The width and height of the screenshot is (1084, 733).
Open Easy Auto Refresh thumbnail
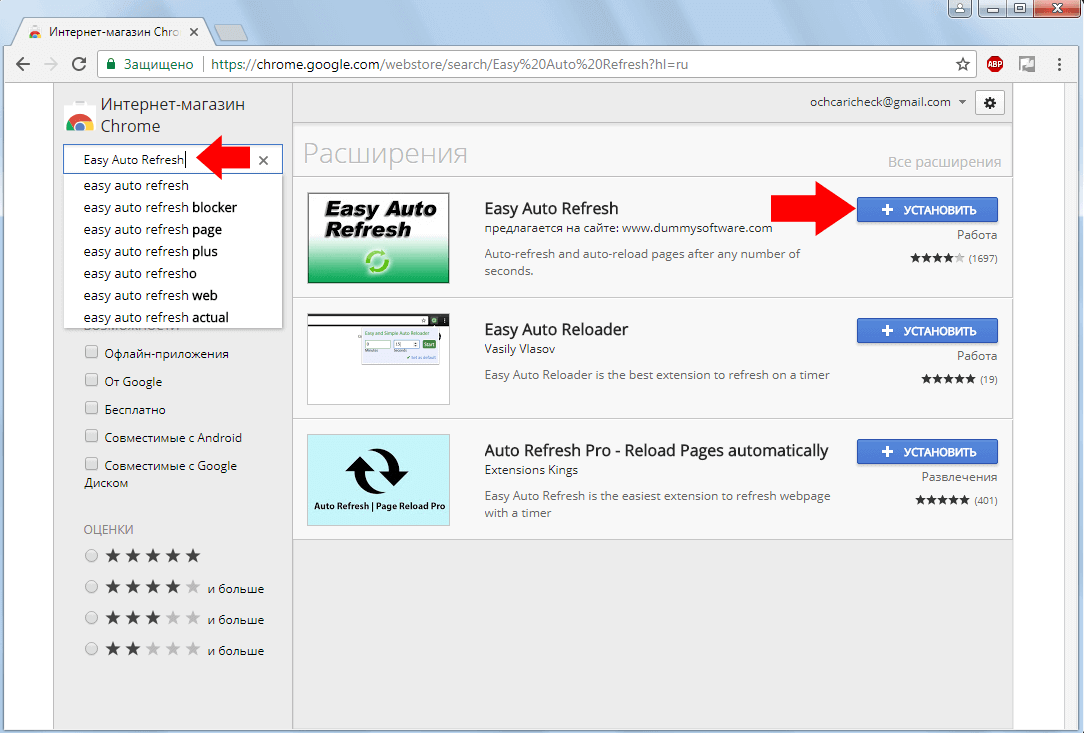[x=378, y=238]
